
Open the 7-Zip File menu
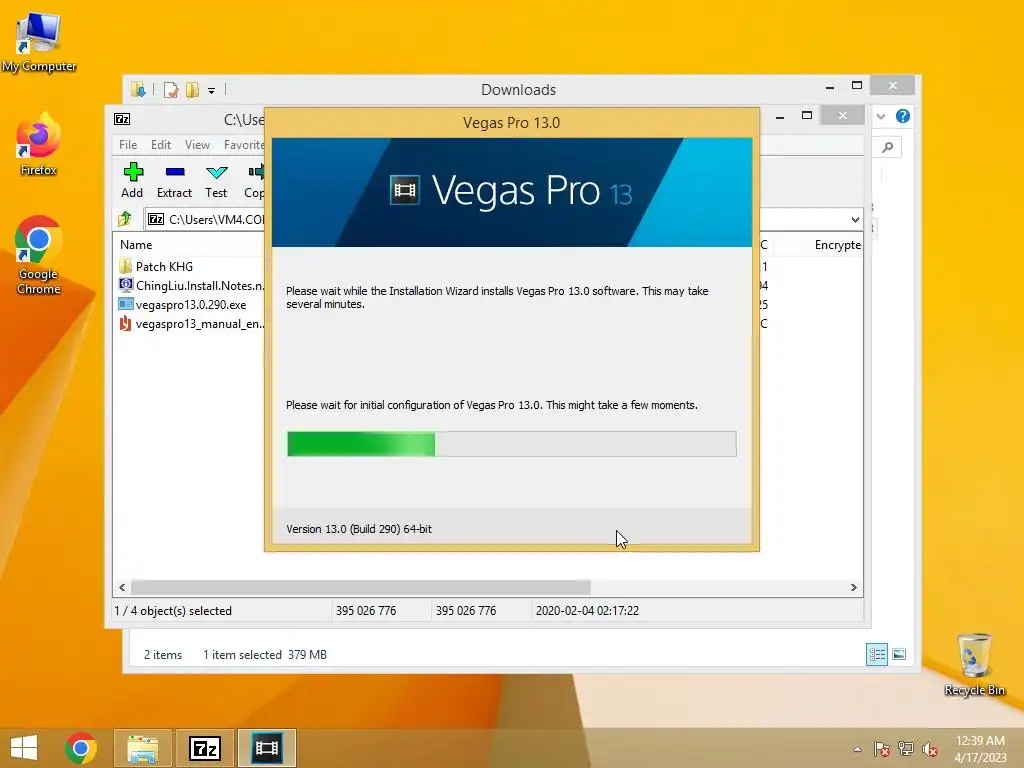(x=128, y=145)
